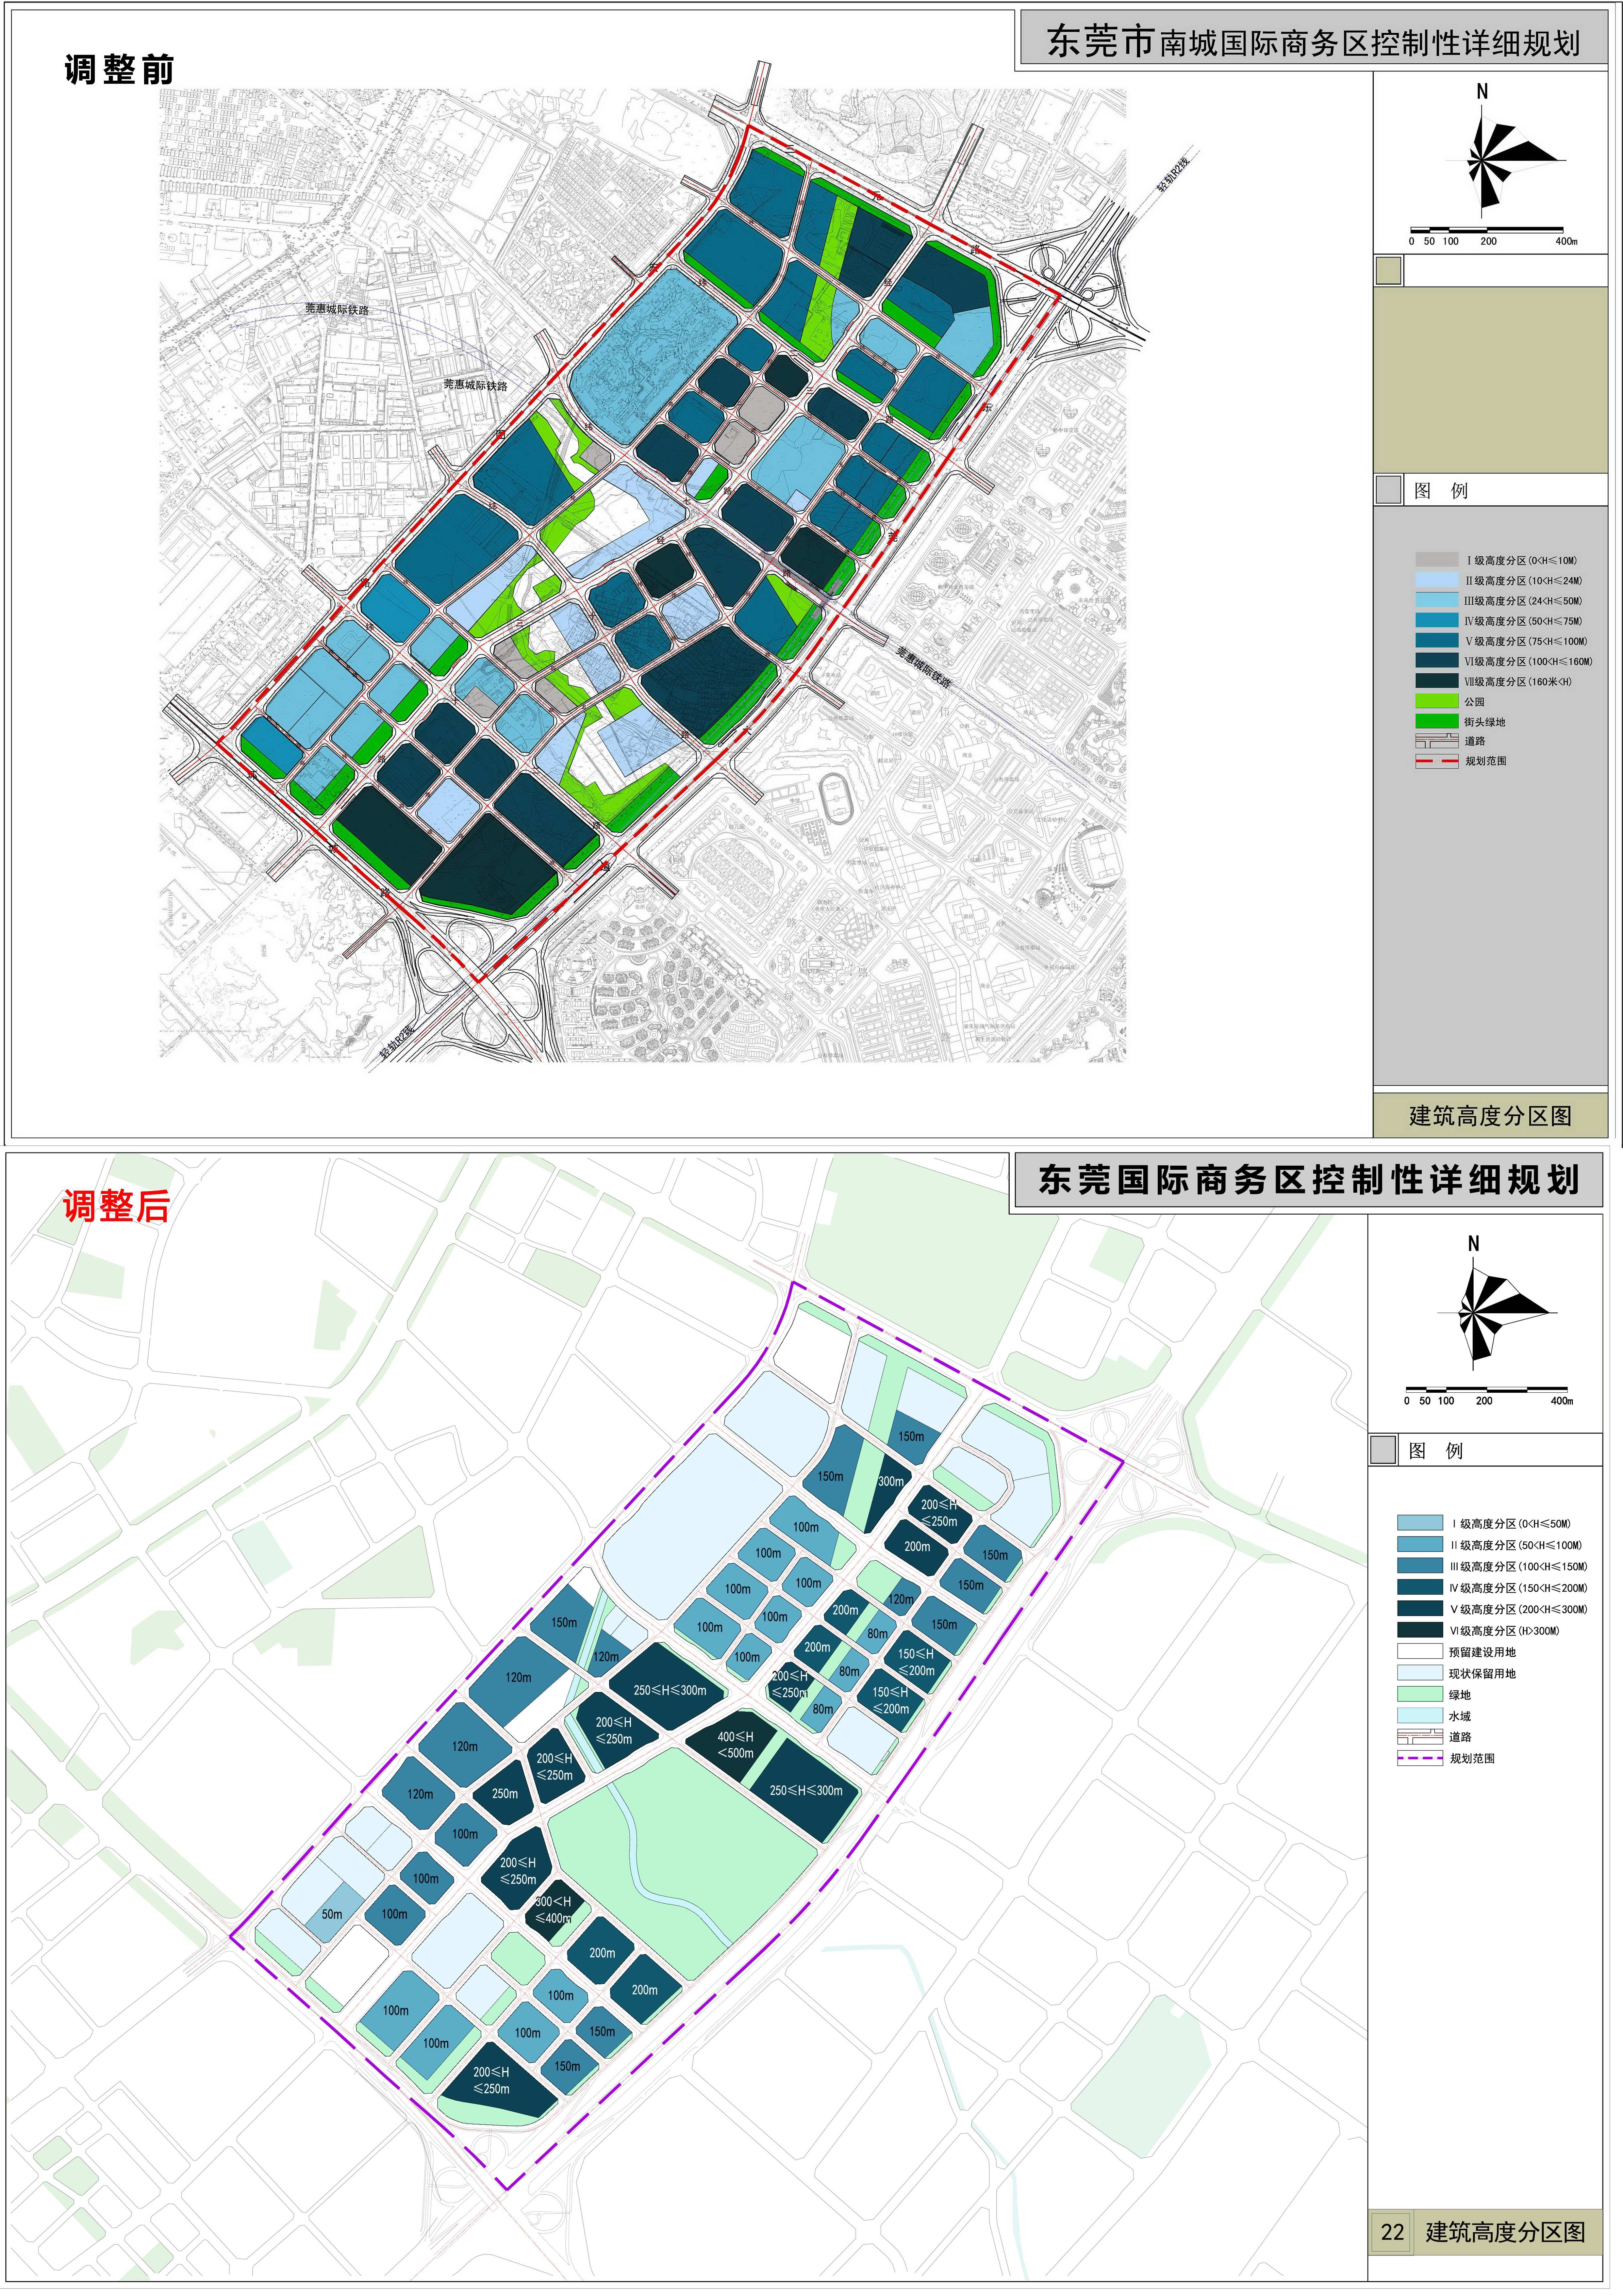Viewport: 1623px width, 2296px height.
Task: Select the gray Ⅰ级高度分区 (0<H≤10M) legend swatch
Action: click(1437, 560)
